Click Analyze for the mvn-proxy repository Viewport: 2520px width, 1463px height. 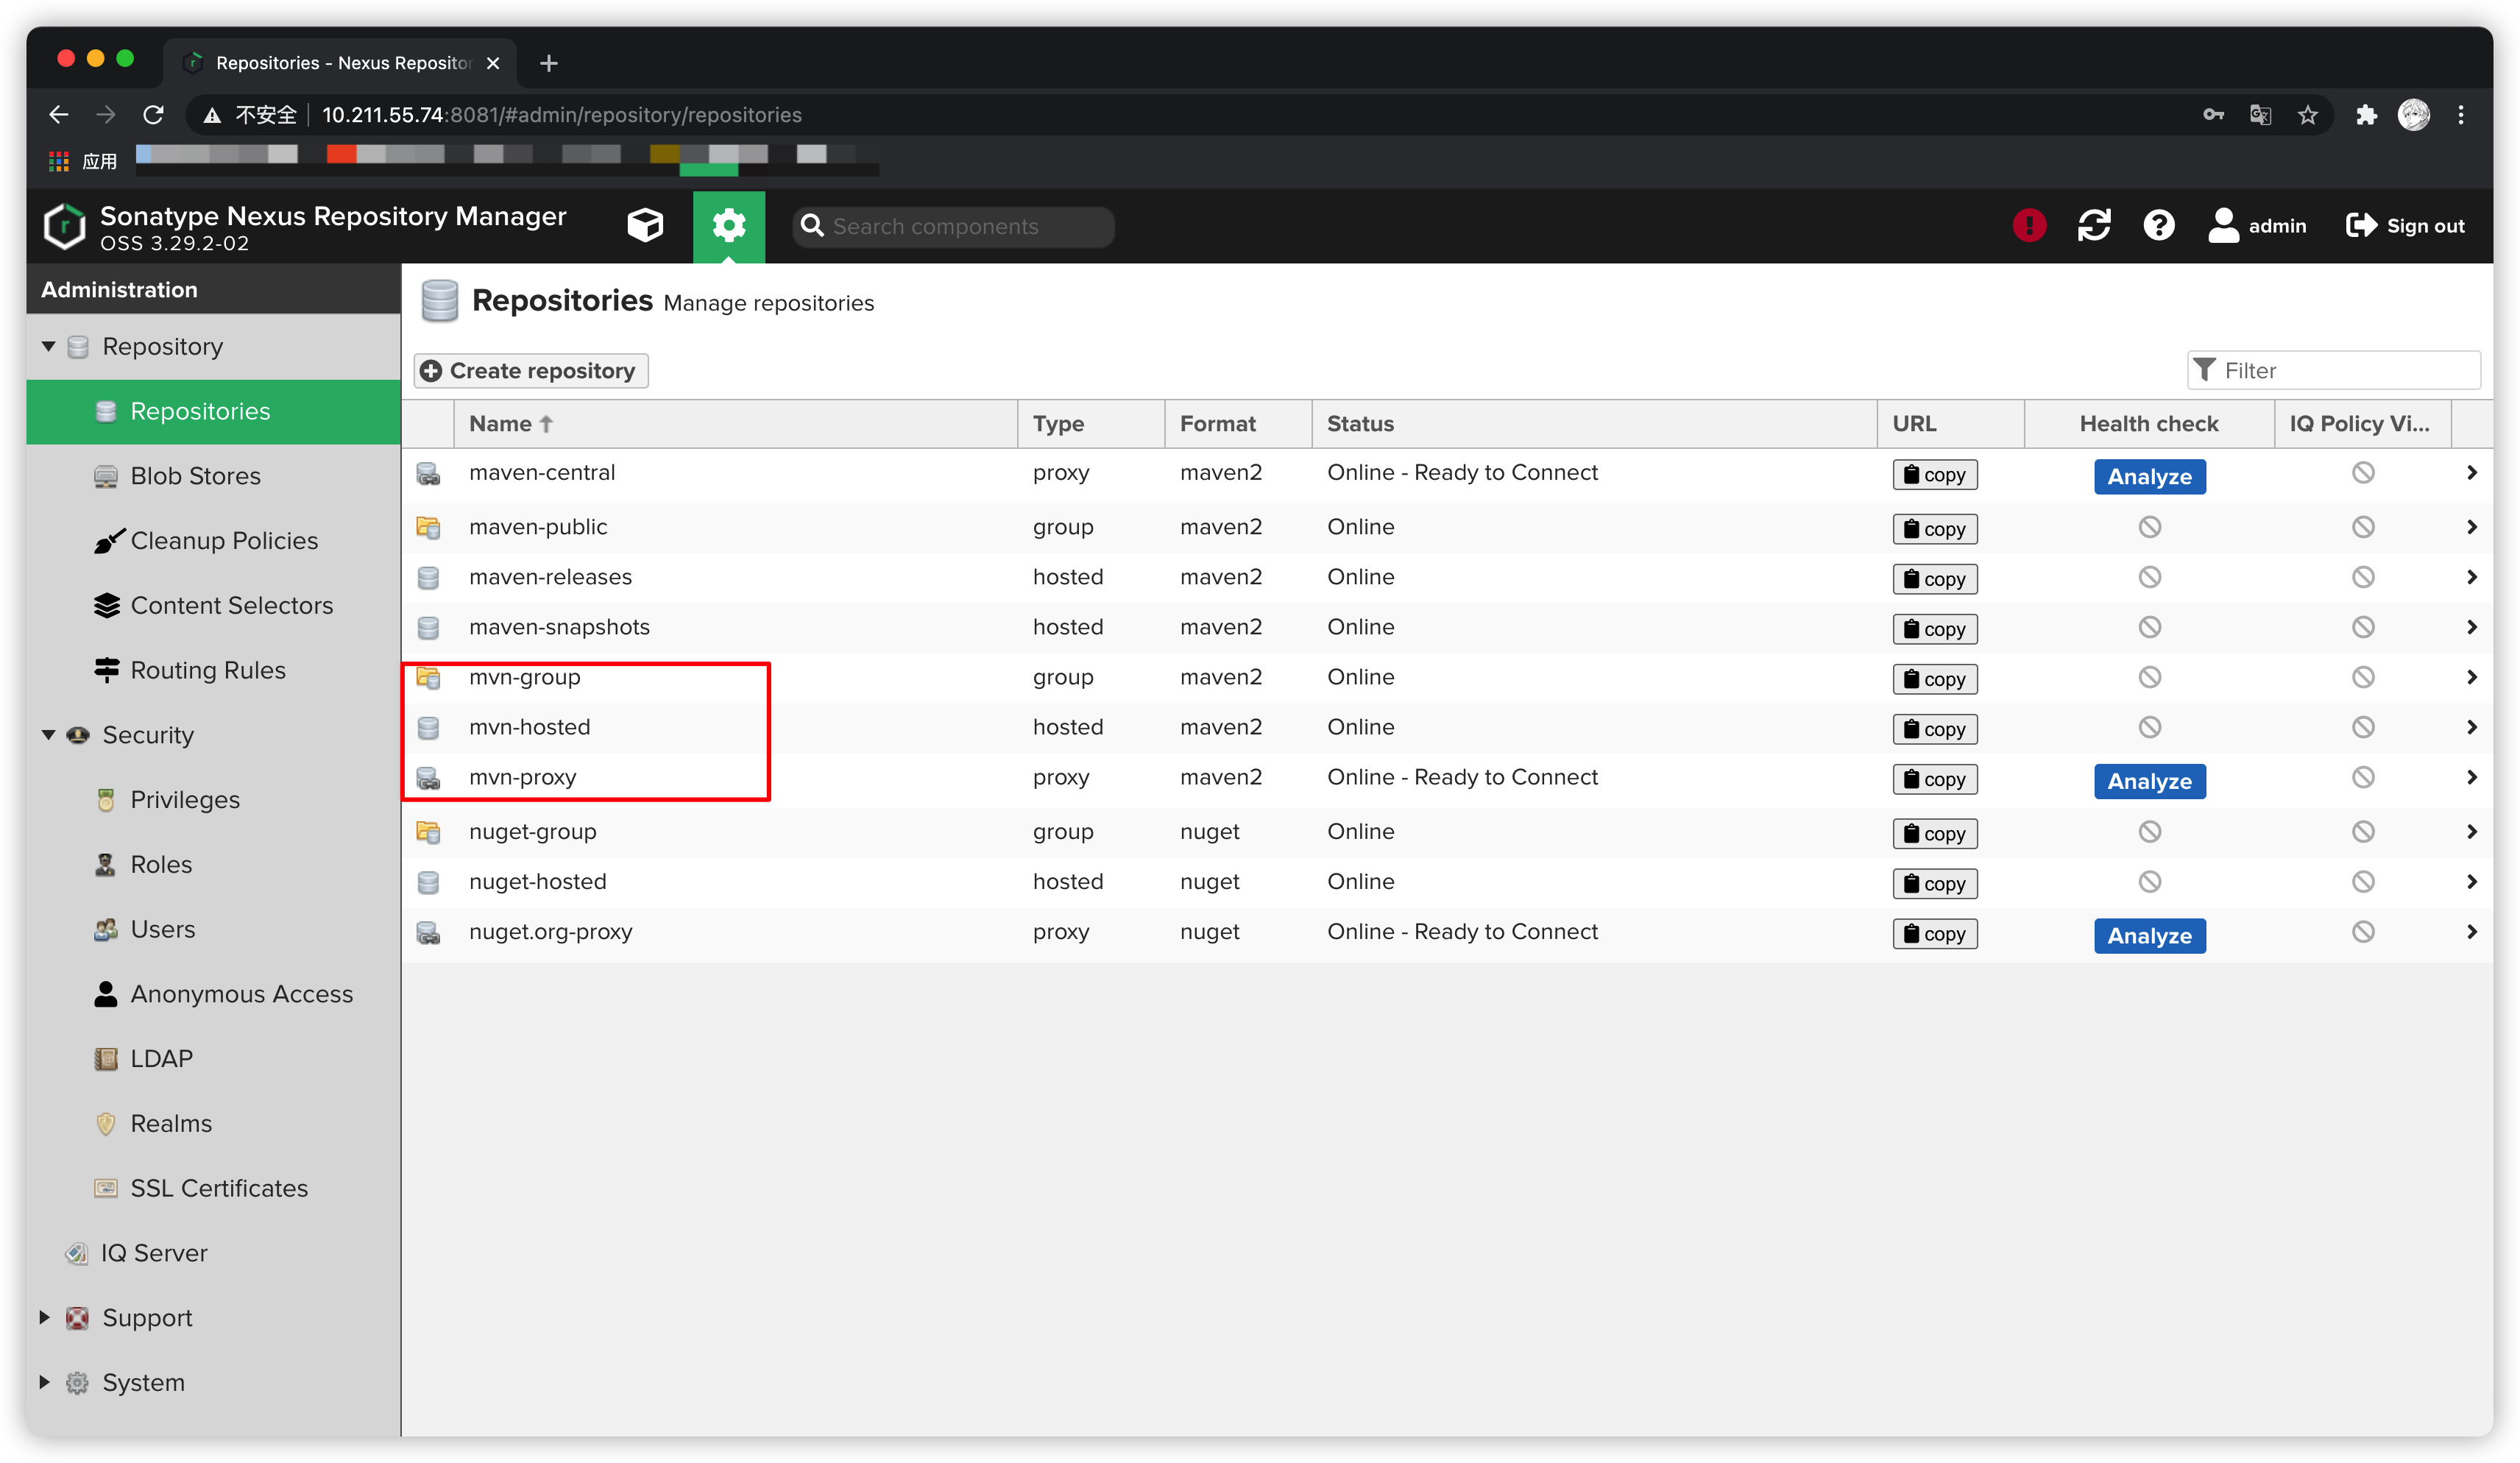[2149, 781]
